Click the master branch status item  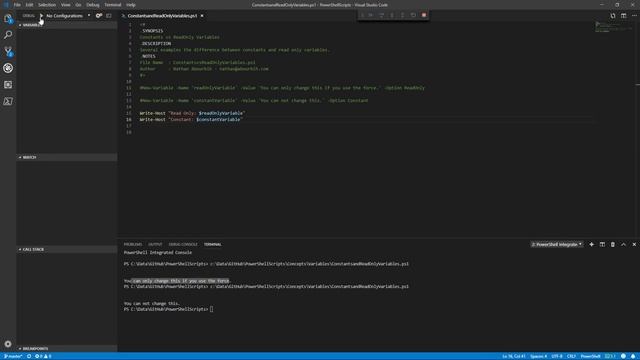tap(13, 356)
